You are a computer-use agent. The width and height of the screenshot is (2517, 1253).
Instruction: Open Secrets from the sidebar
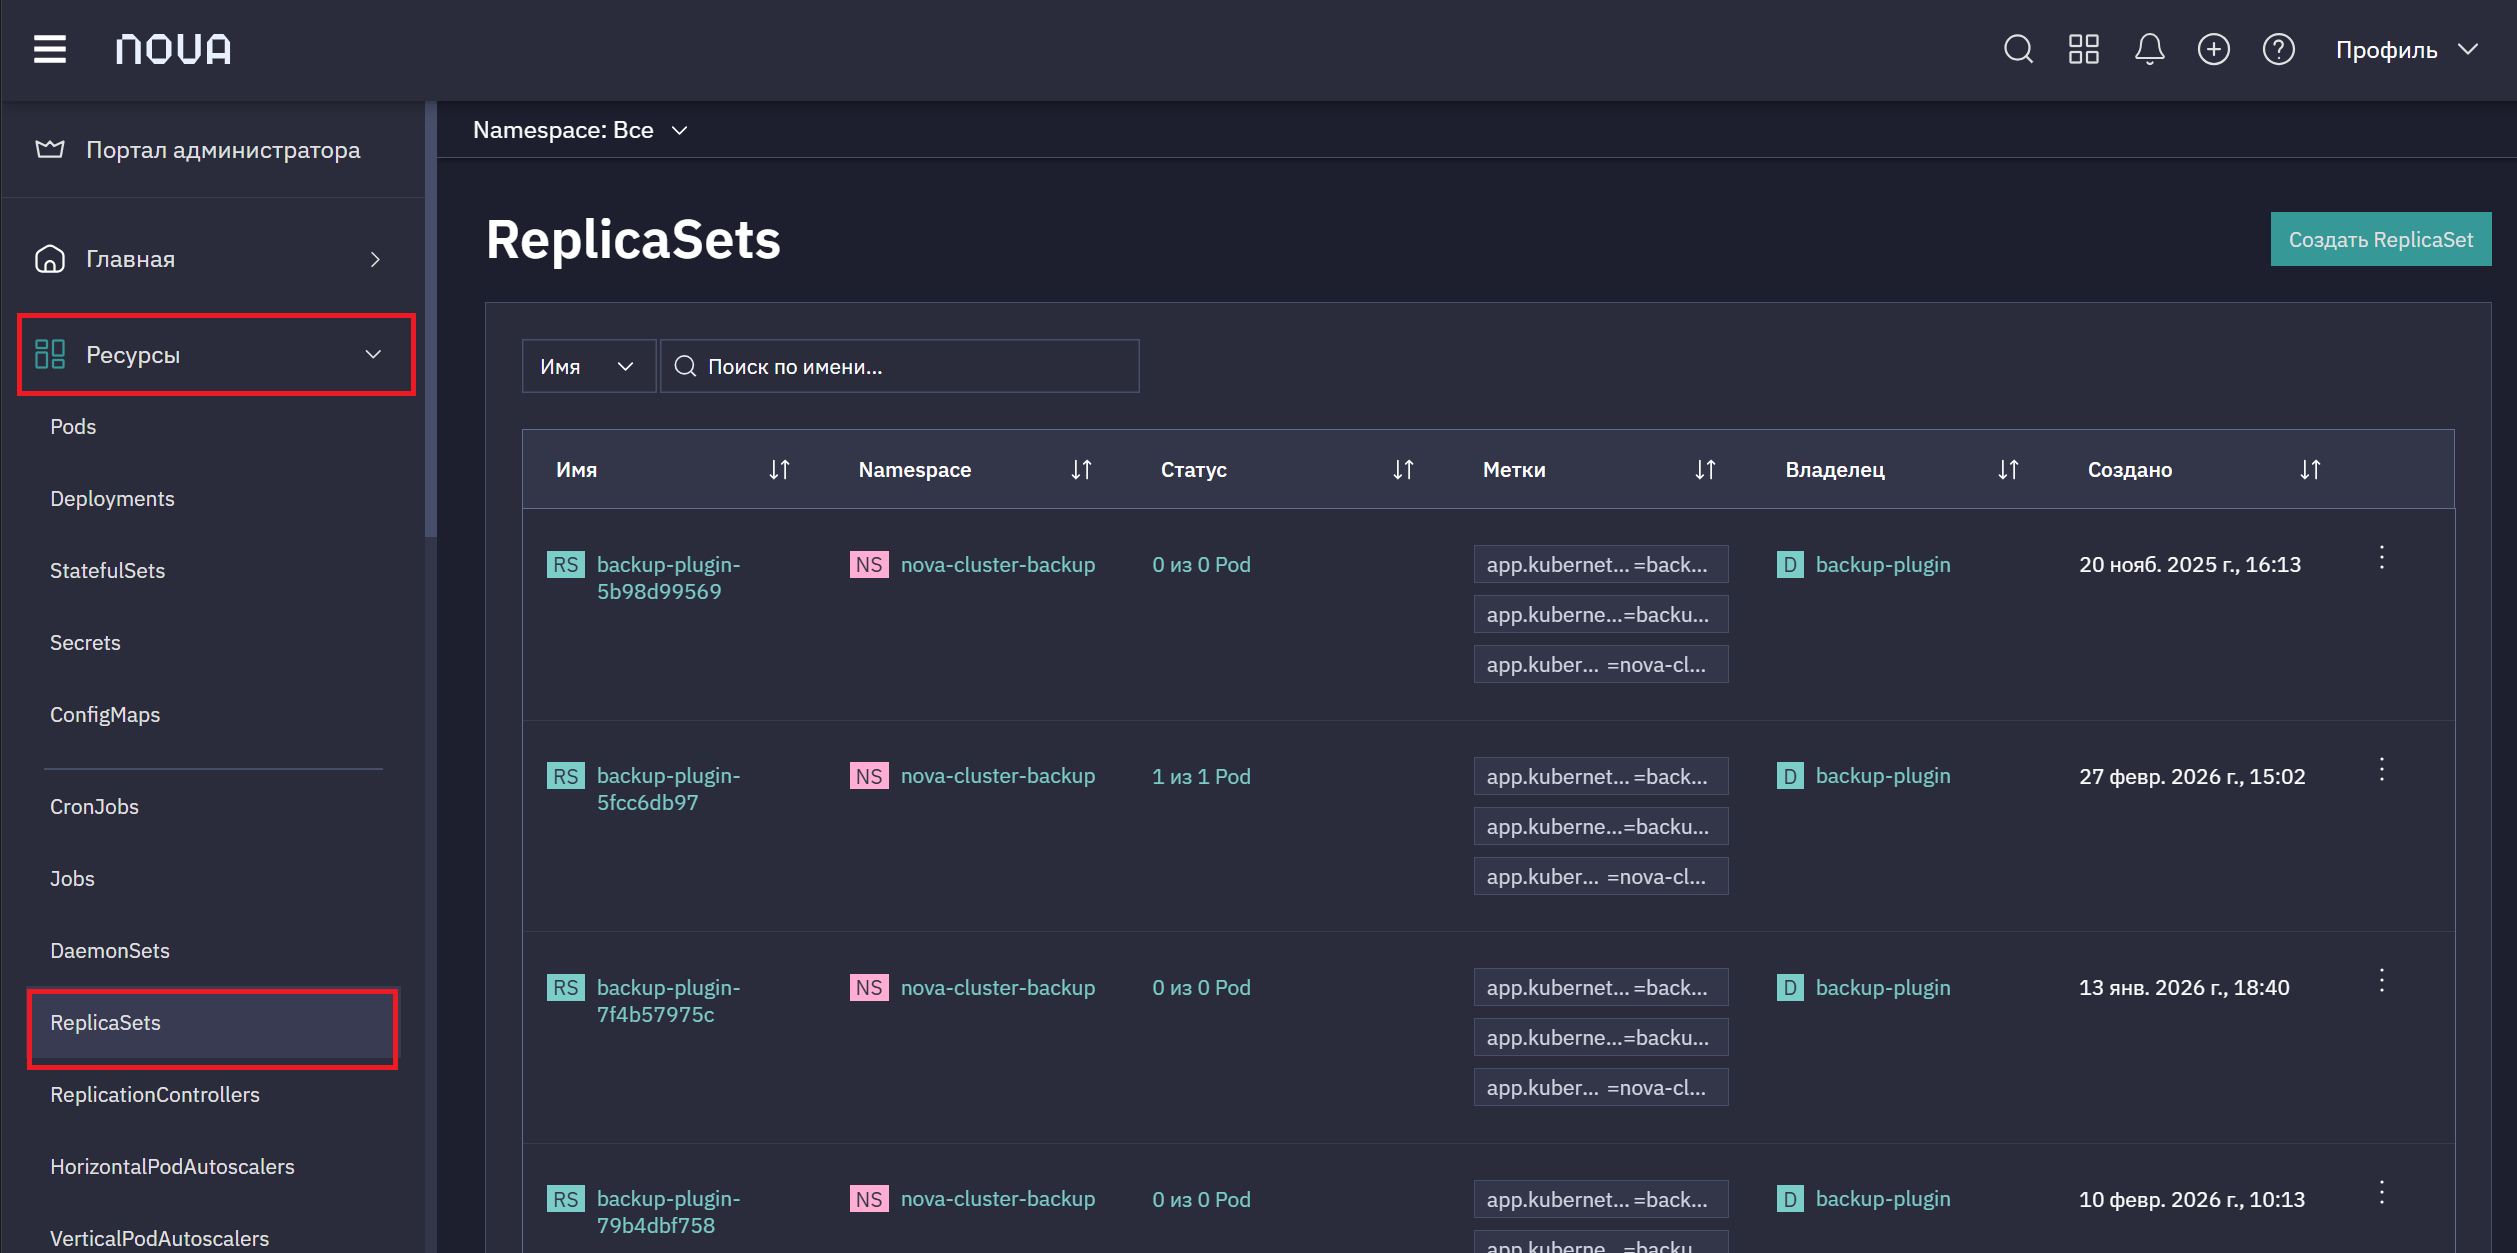tap(85, 643)
